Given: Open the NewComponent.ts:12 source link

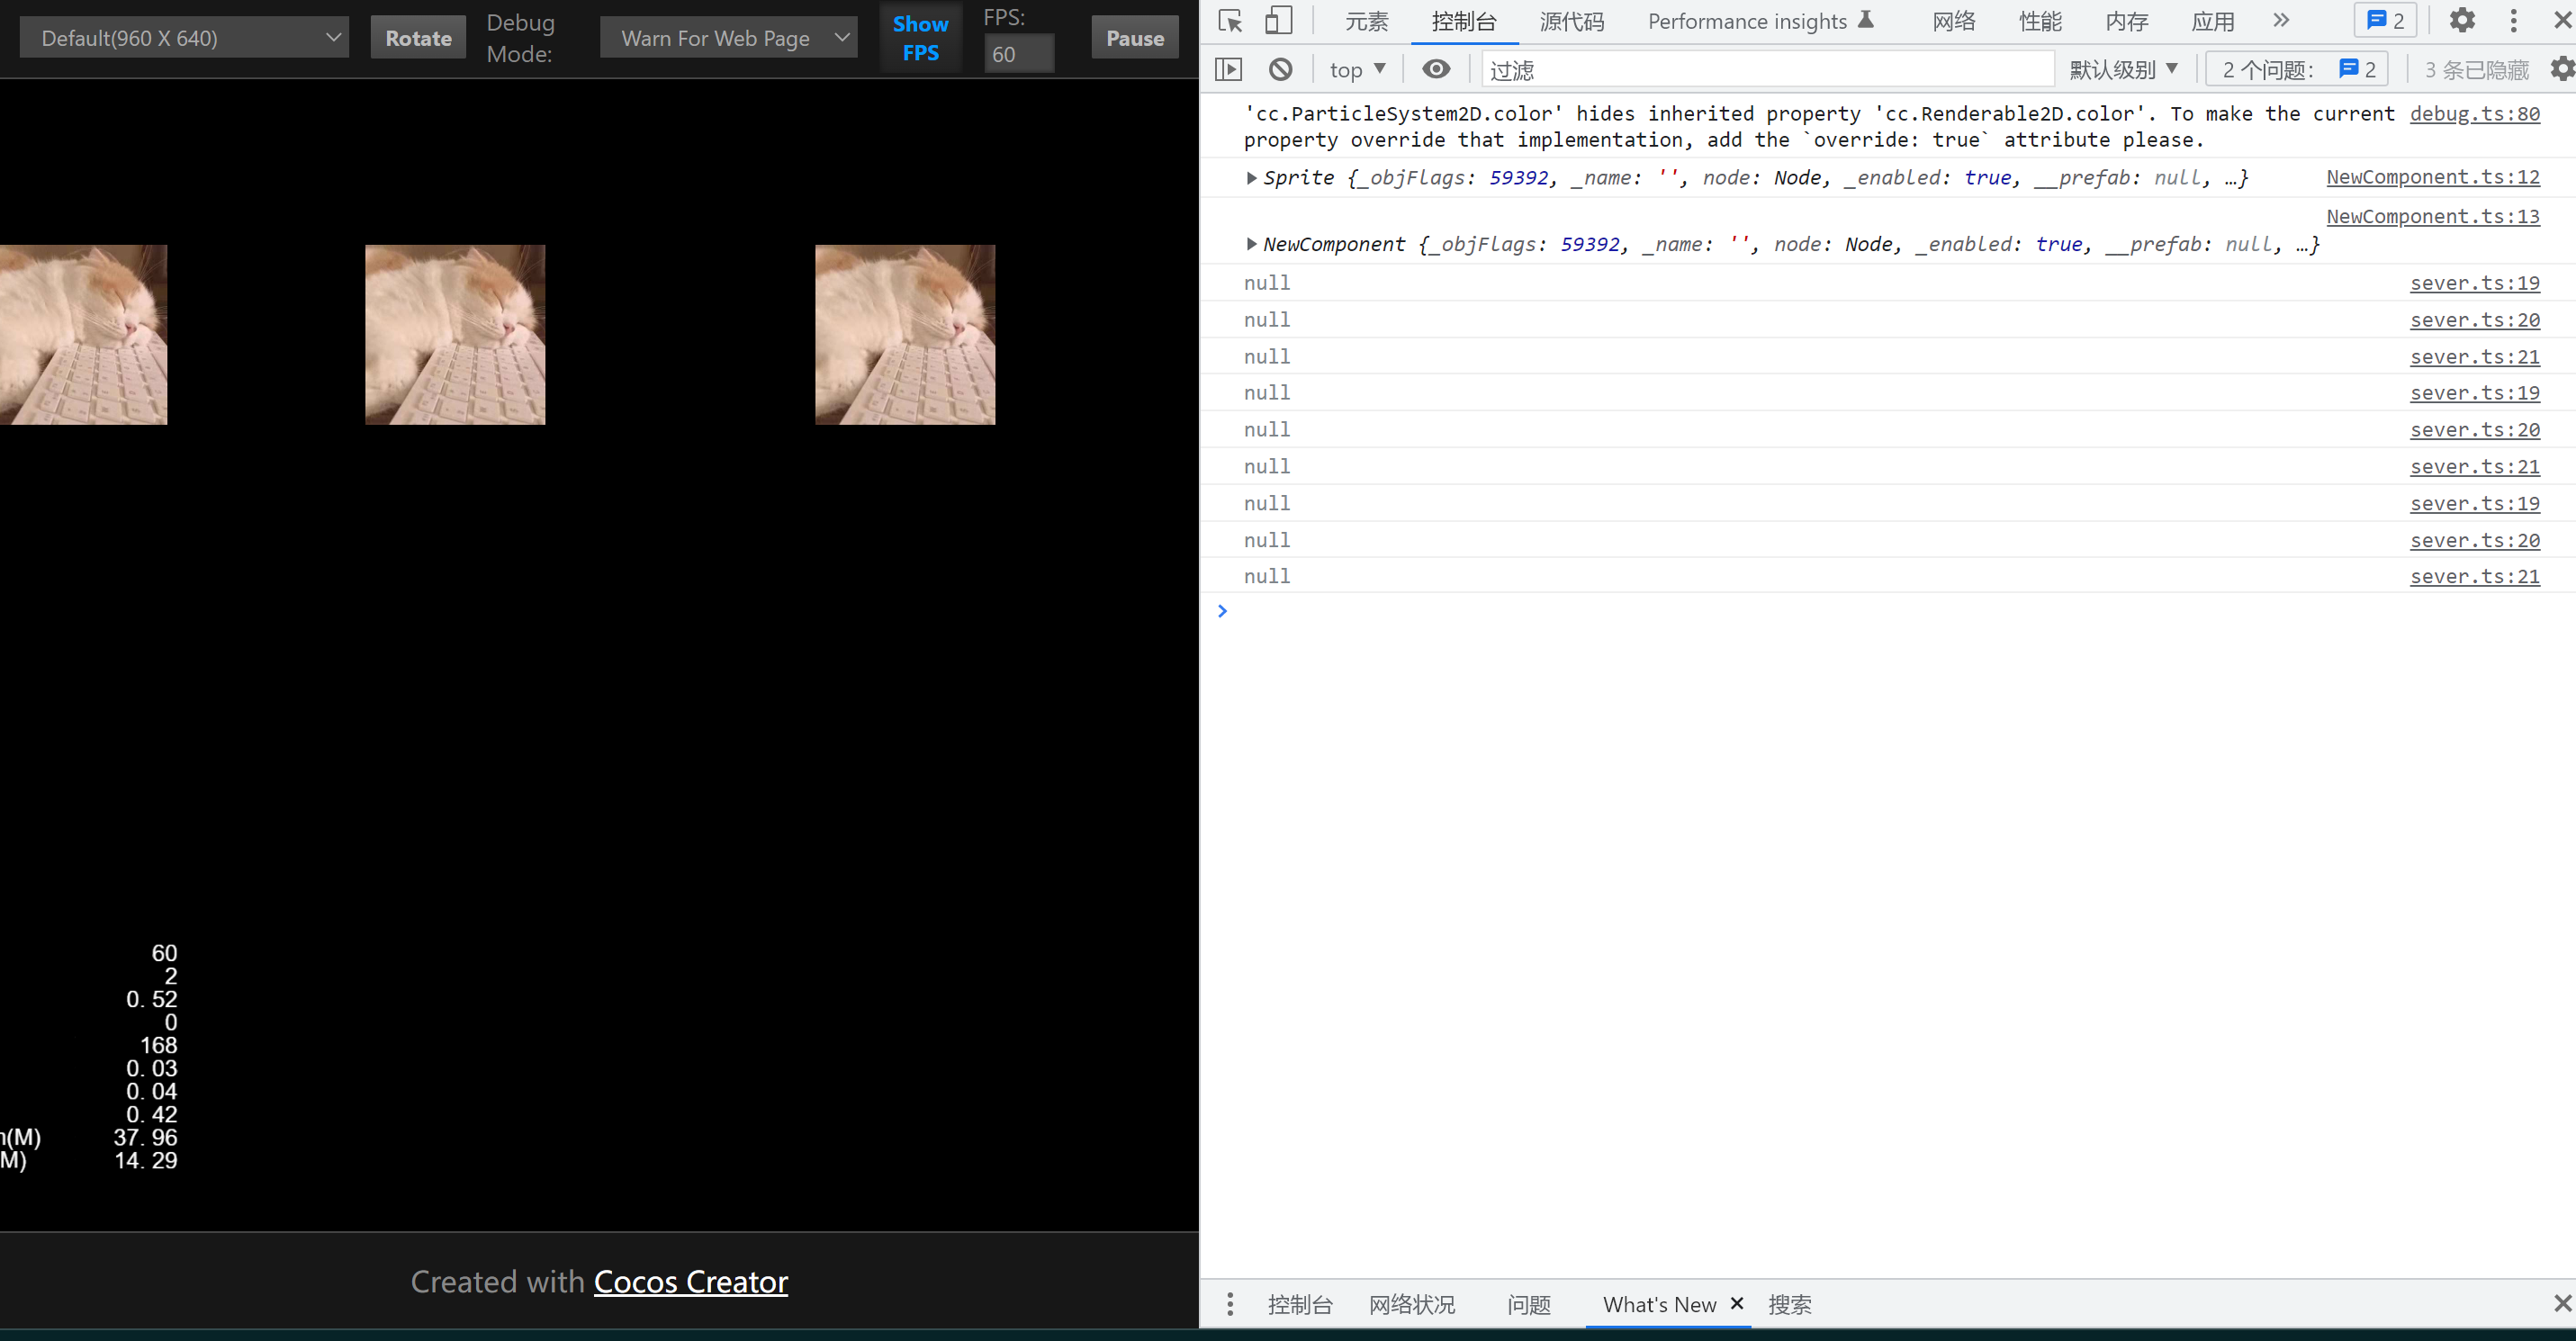Looking at the screenshot, I should click(2432, 177).
